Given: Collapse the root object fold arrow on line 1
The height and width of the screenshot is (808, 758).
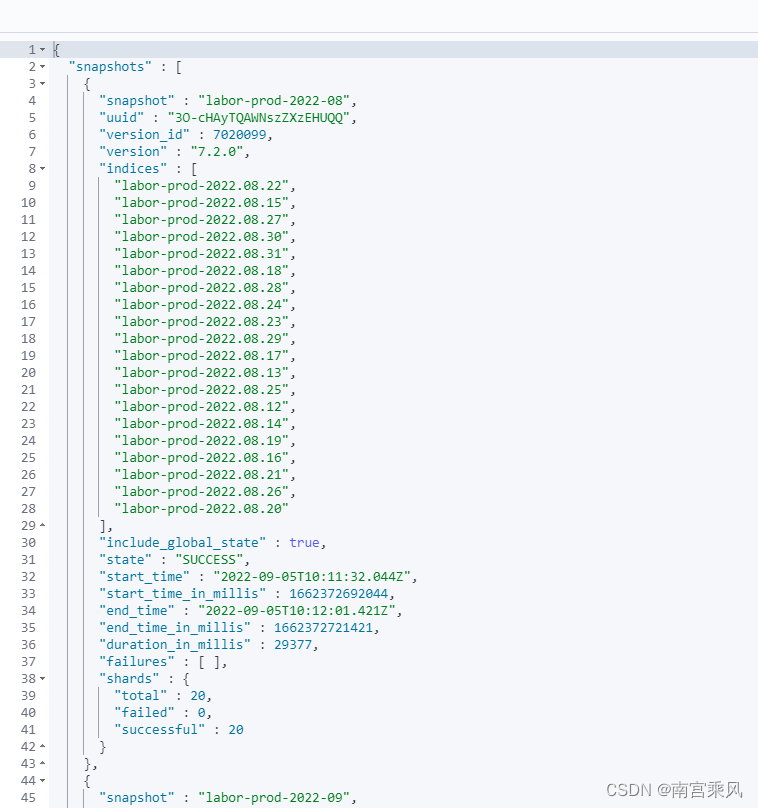Looking at the screenshot, I should click(42, 50).
